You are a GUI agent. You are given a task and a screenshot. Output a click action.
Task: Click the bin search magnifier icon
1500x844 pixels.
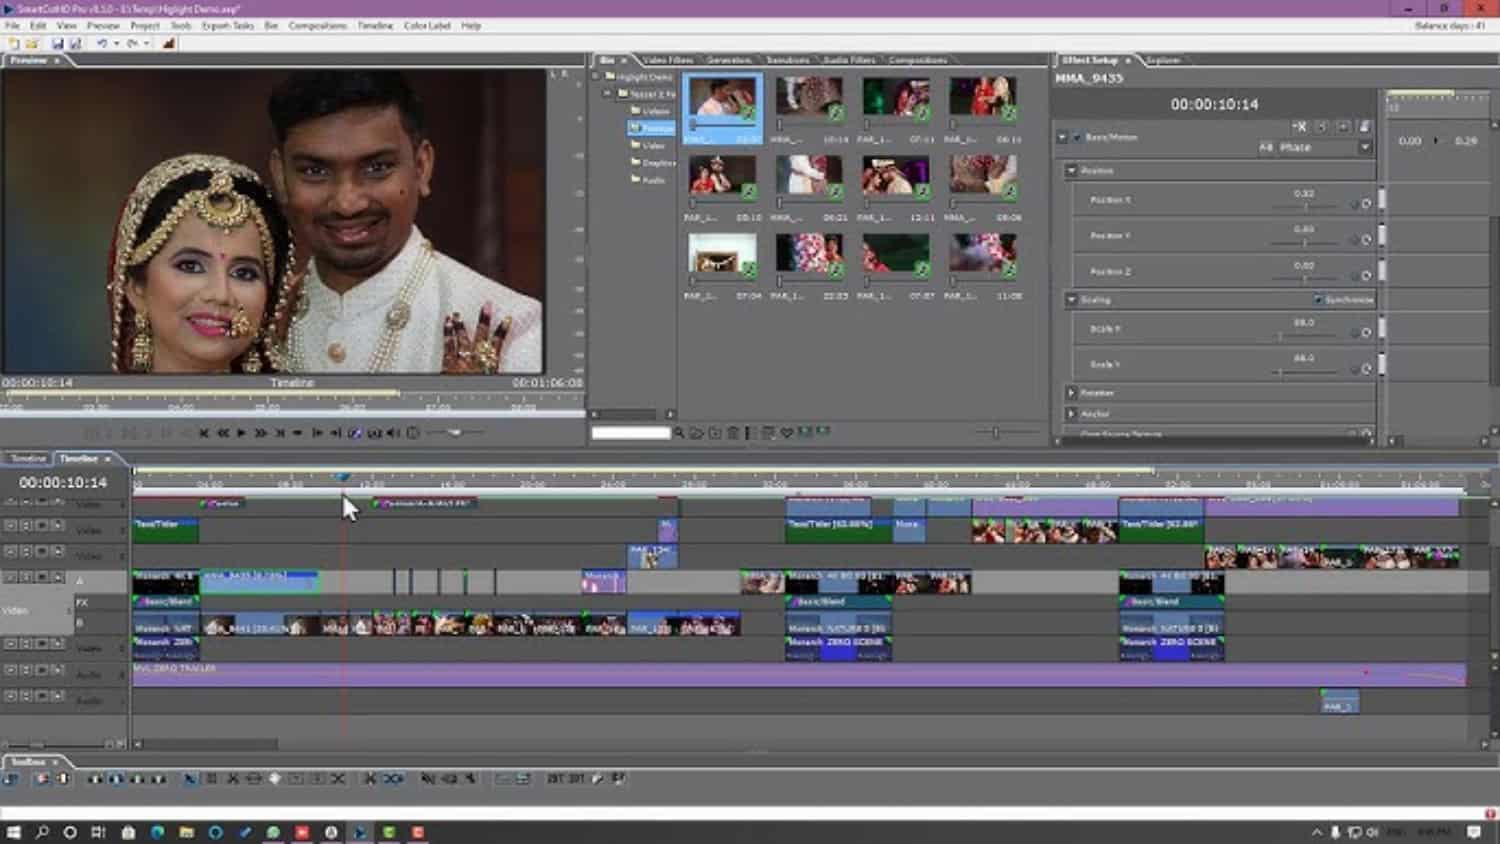678,433
